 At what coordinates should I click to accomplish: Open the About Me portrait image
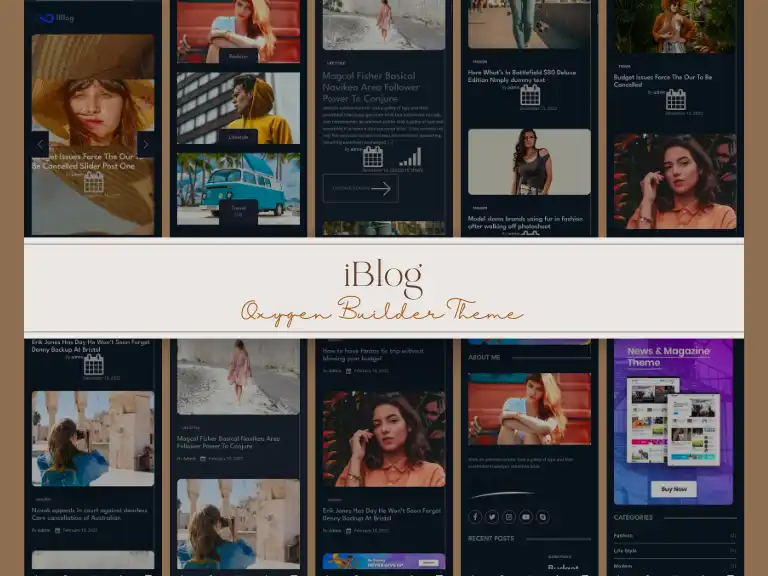click(529, 409)
